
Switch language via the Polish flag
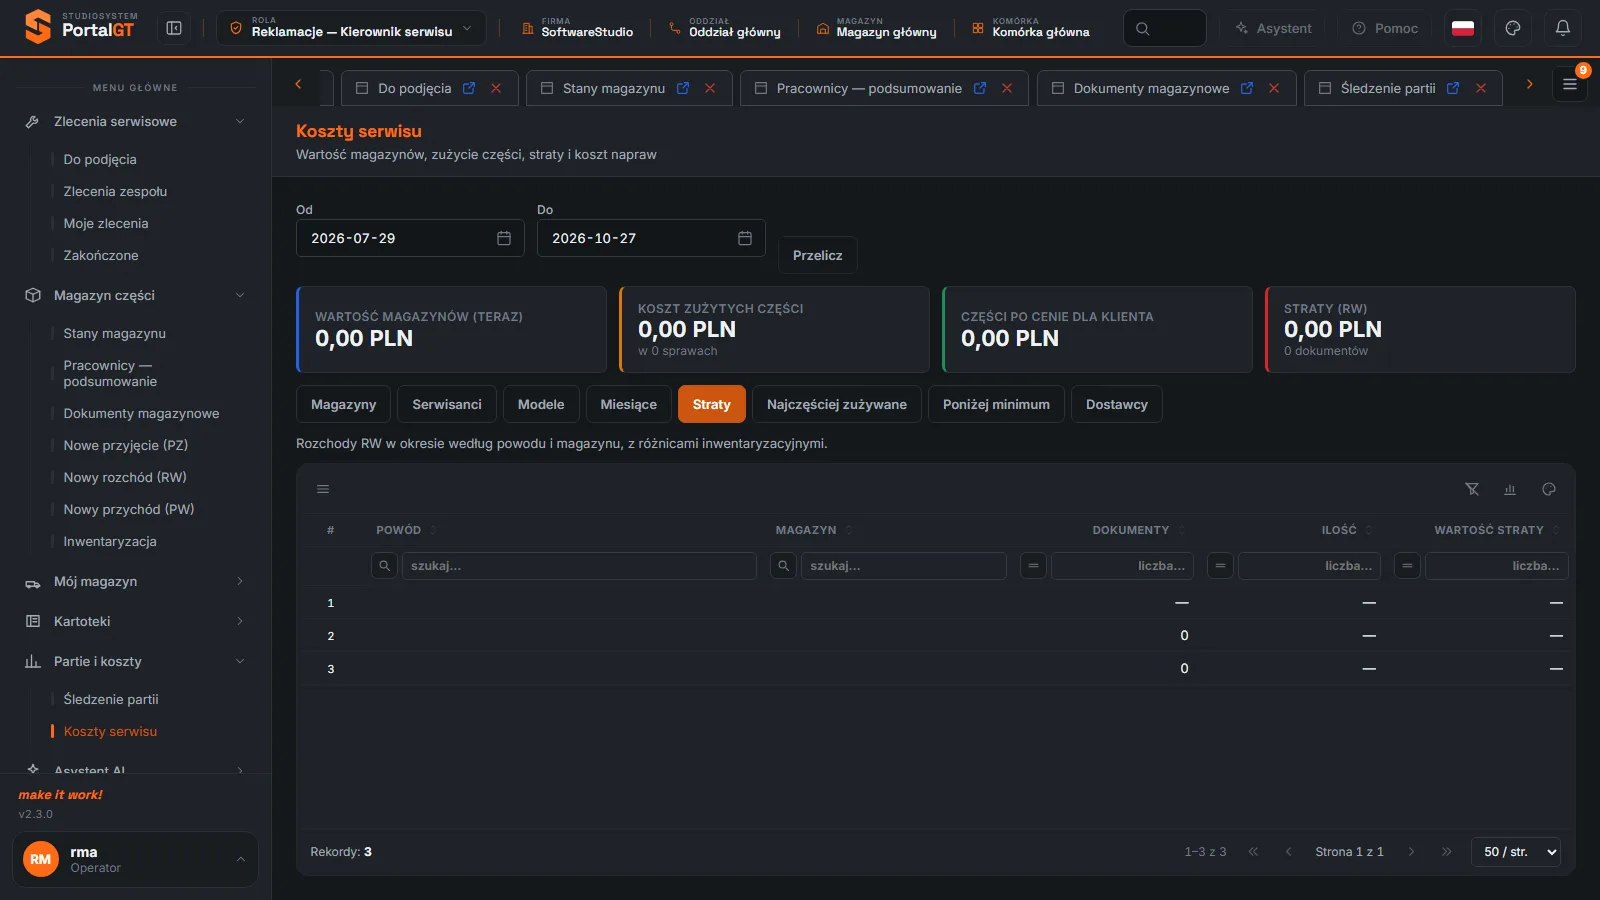click(x=1463, y=28)
